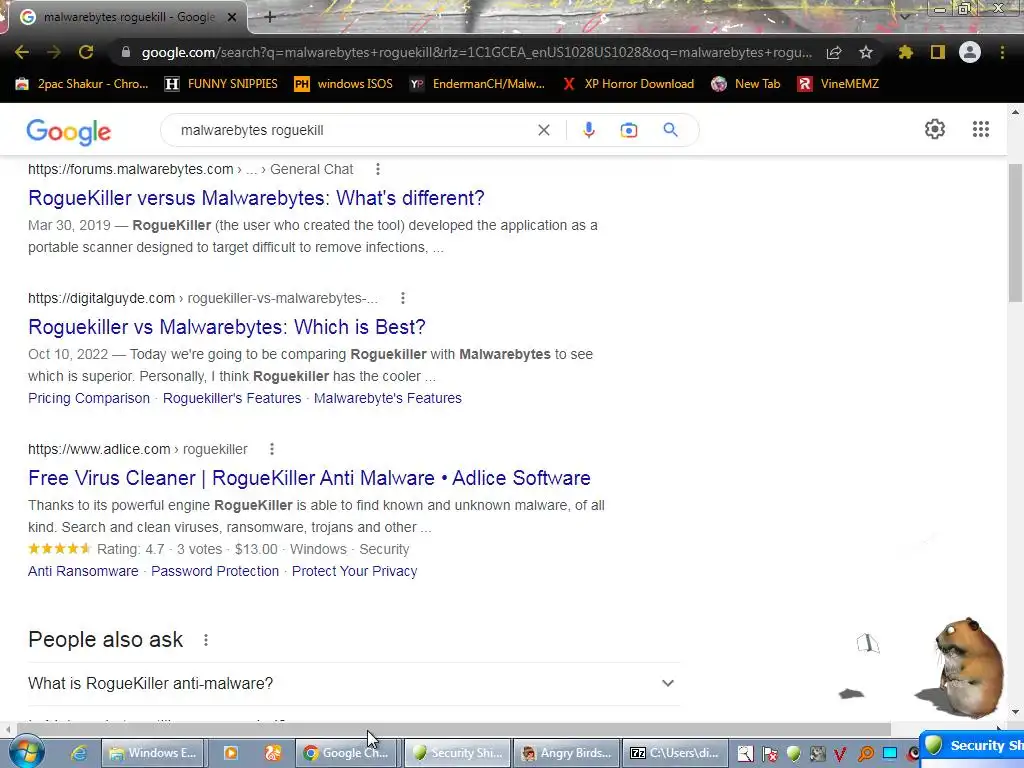Image resolution: width=1024 pixels, height=768 pixels.
Task: Click the horizontal scrollbar at page bottom
Action: coord(453,729)
